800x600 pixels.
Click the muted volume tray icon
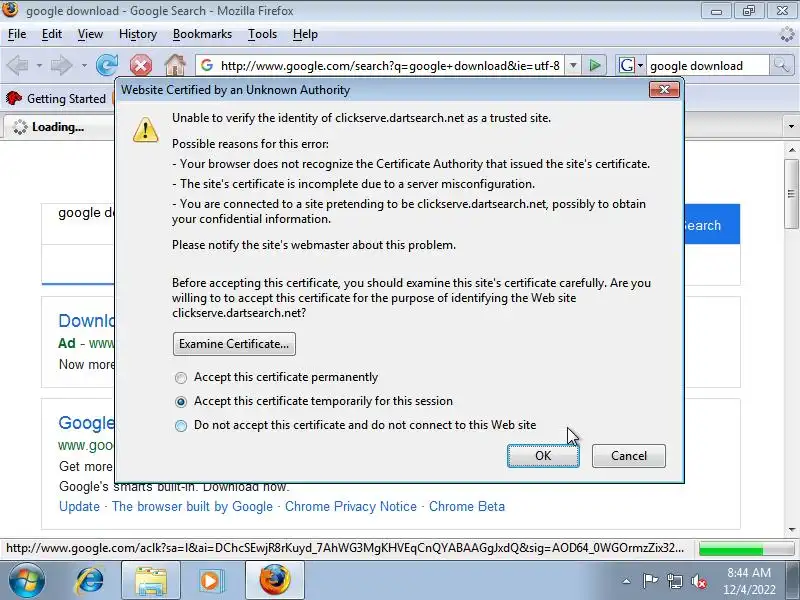pos(699,581)
